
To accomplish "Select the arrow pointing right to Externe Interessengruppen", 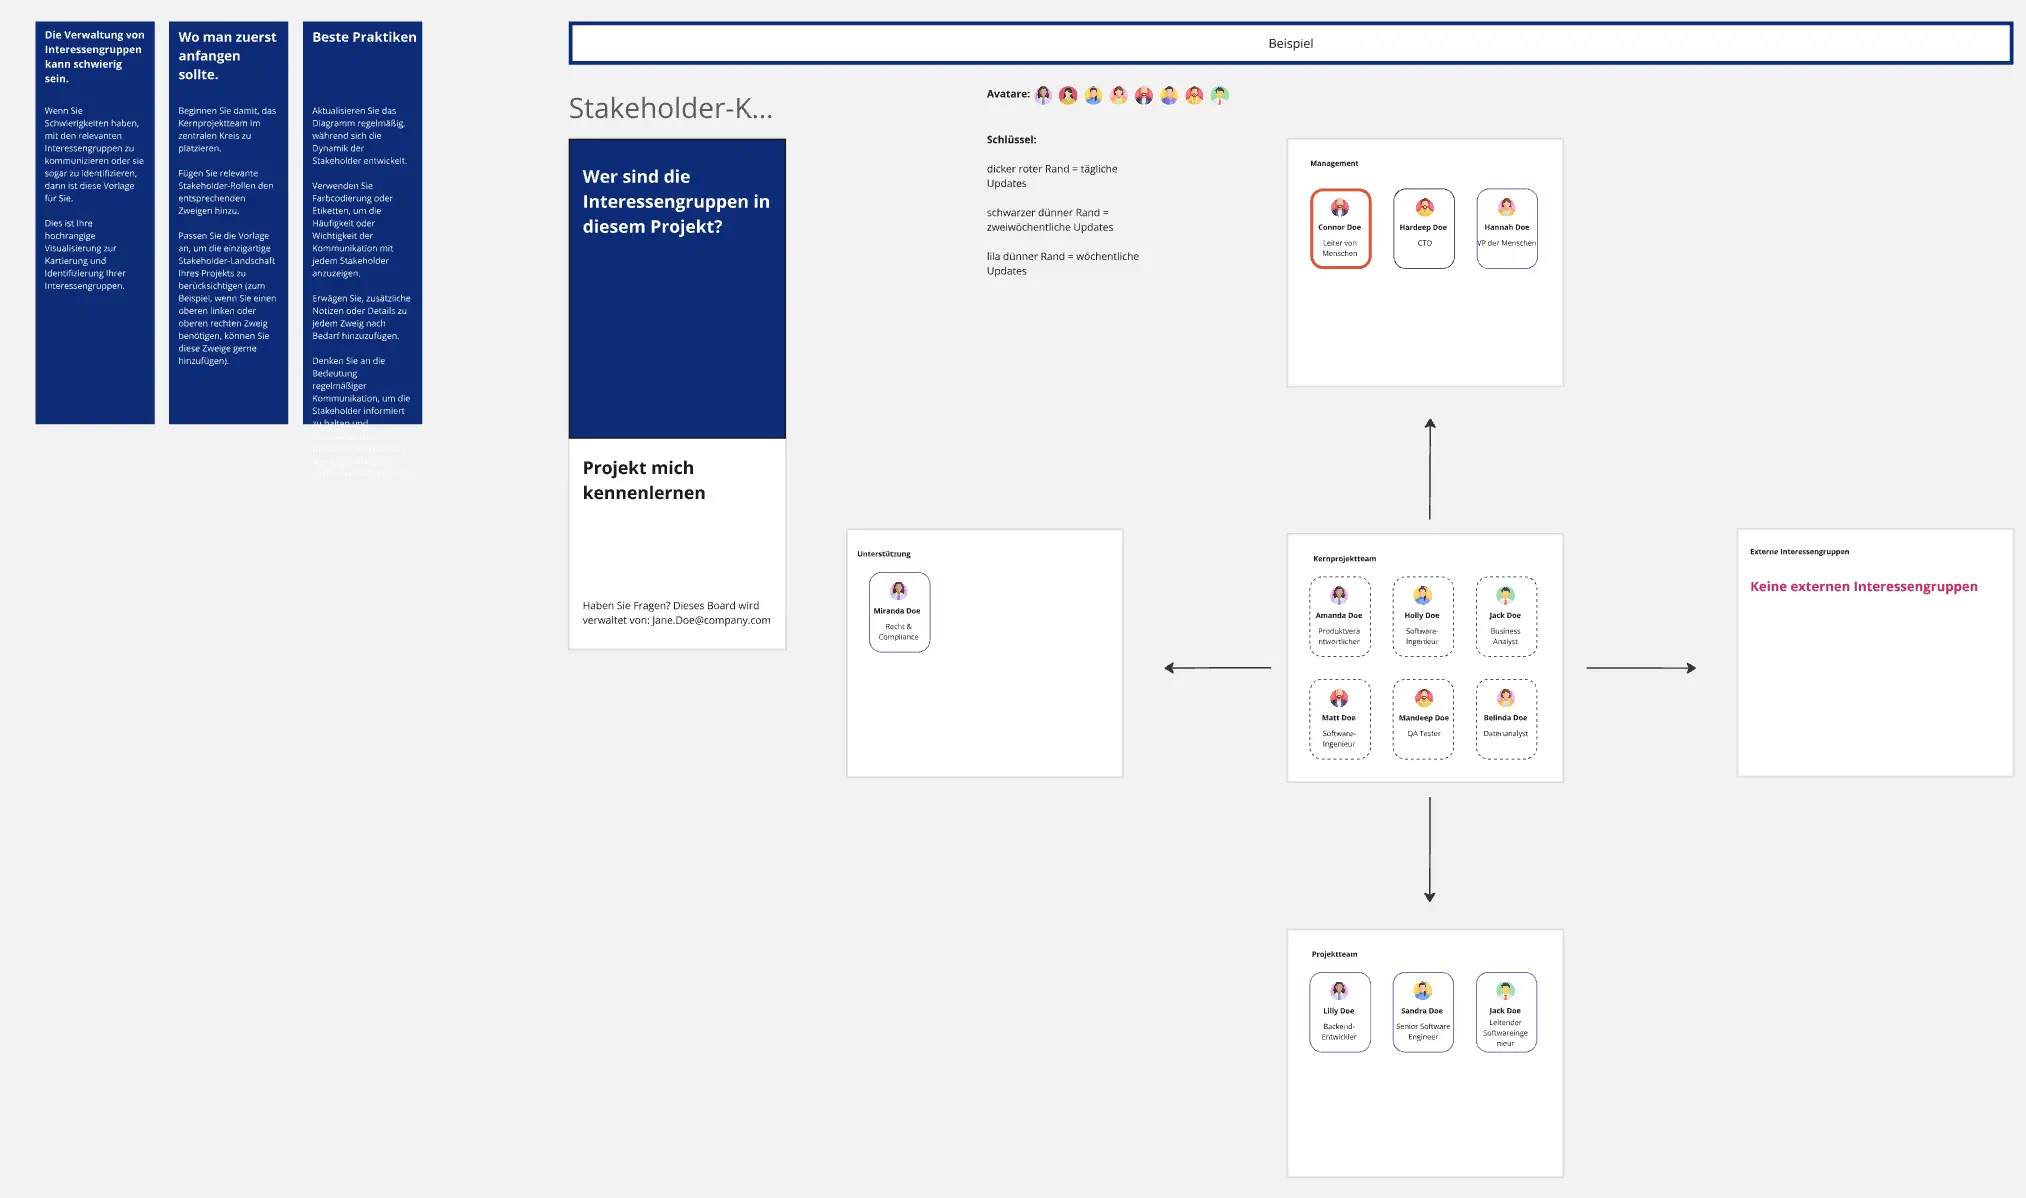I will 1641,668.
